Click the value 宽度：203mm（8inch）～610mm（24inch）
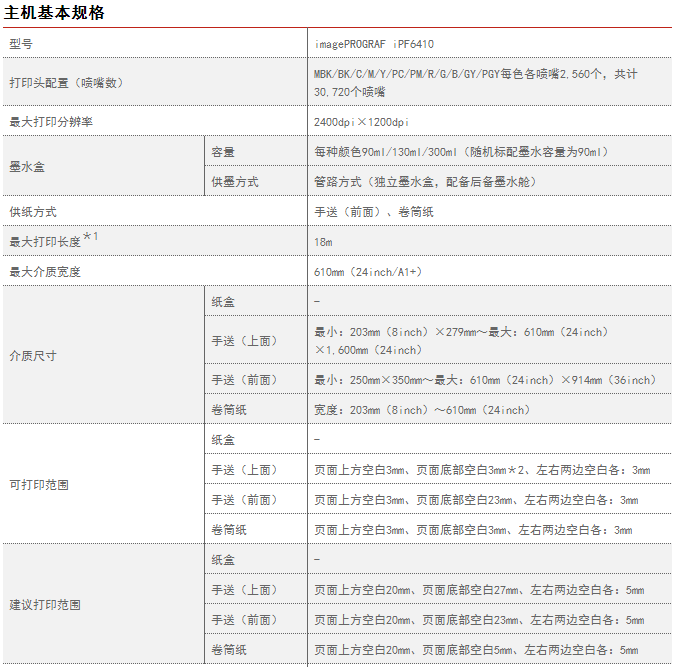Image resolution: width=675 pixels, height=667 pixels. (x=422, y=410)
